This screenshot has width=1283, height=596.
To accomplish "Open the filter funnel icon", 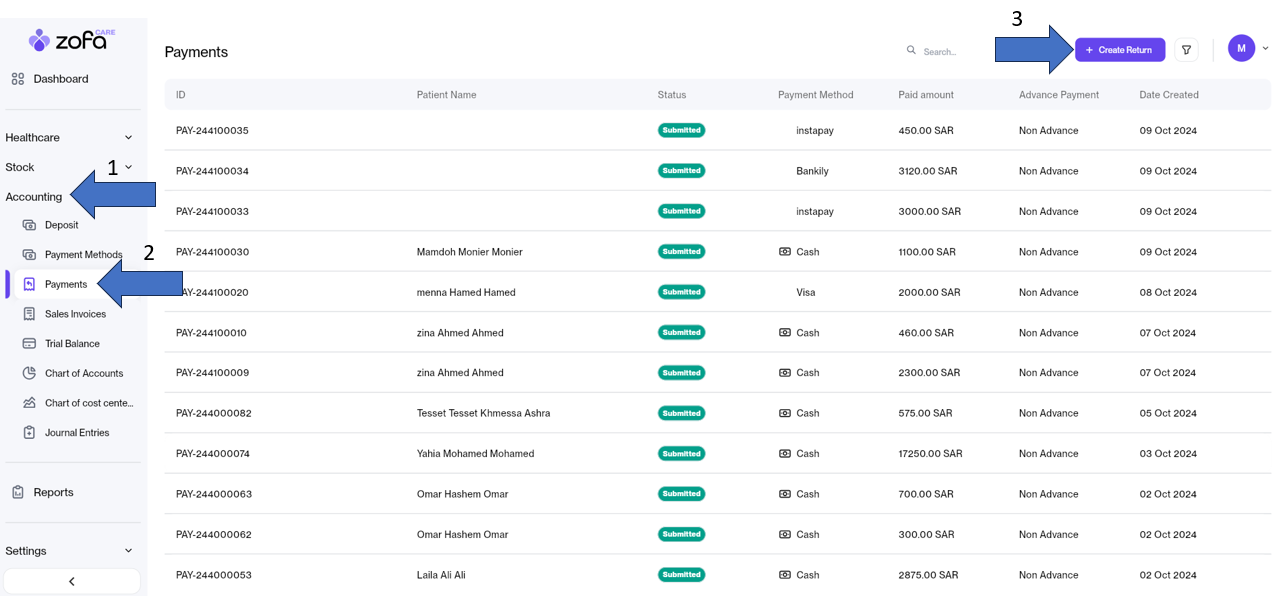I will tap(1186, 50).
